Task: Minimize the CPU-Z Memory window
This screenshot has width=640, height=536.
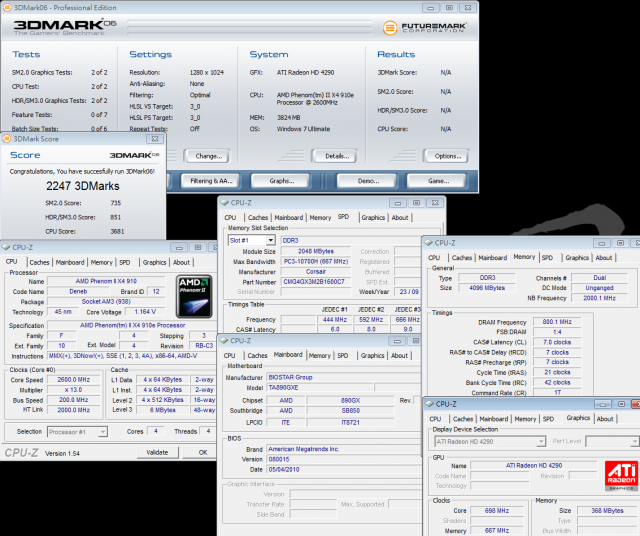Action: (x=602, y=243)
